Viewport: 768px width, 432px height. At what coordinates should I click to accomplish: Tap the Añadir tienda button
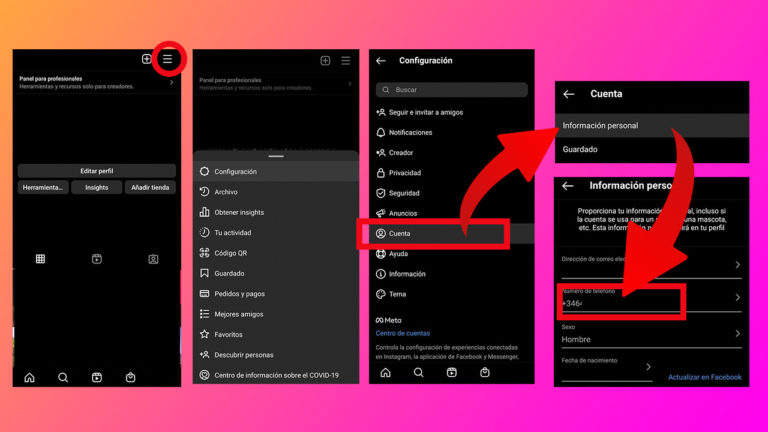tap(153, 187)
